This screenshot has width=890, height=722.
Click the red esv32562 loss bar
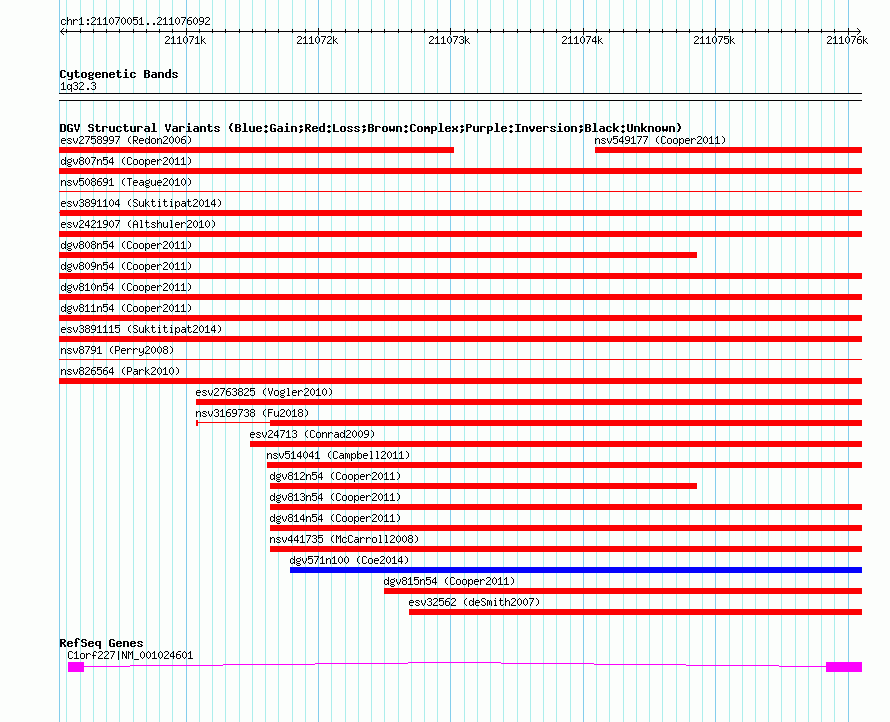click(x=635, y=612)
